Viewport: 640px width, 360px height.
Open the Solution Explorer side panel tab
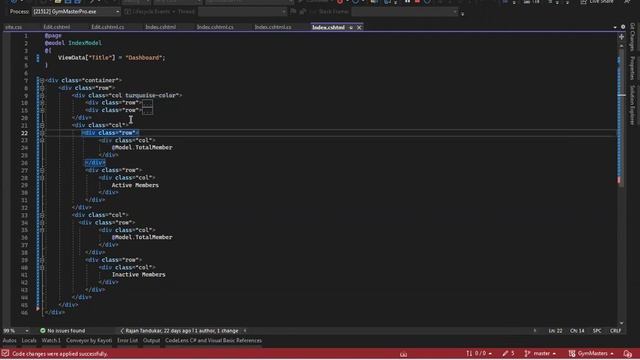tap(632, 105)
